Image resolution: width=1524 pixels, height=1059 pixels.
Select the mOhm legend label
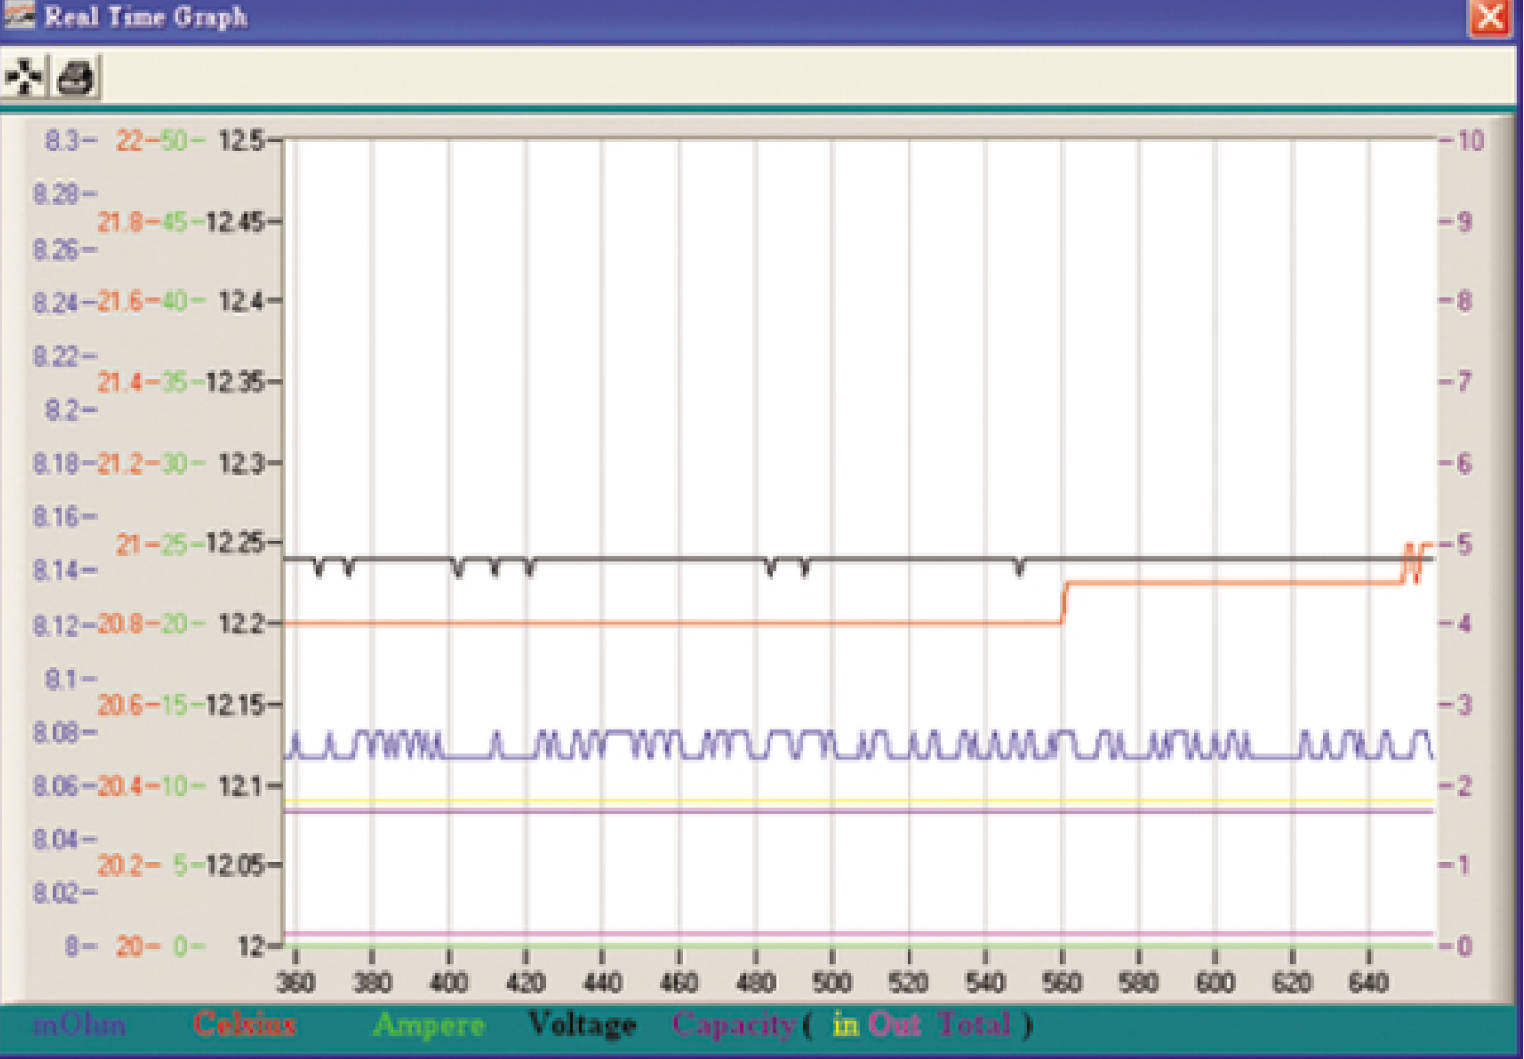(80, 1025)
